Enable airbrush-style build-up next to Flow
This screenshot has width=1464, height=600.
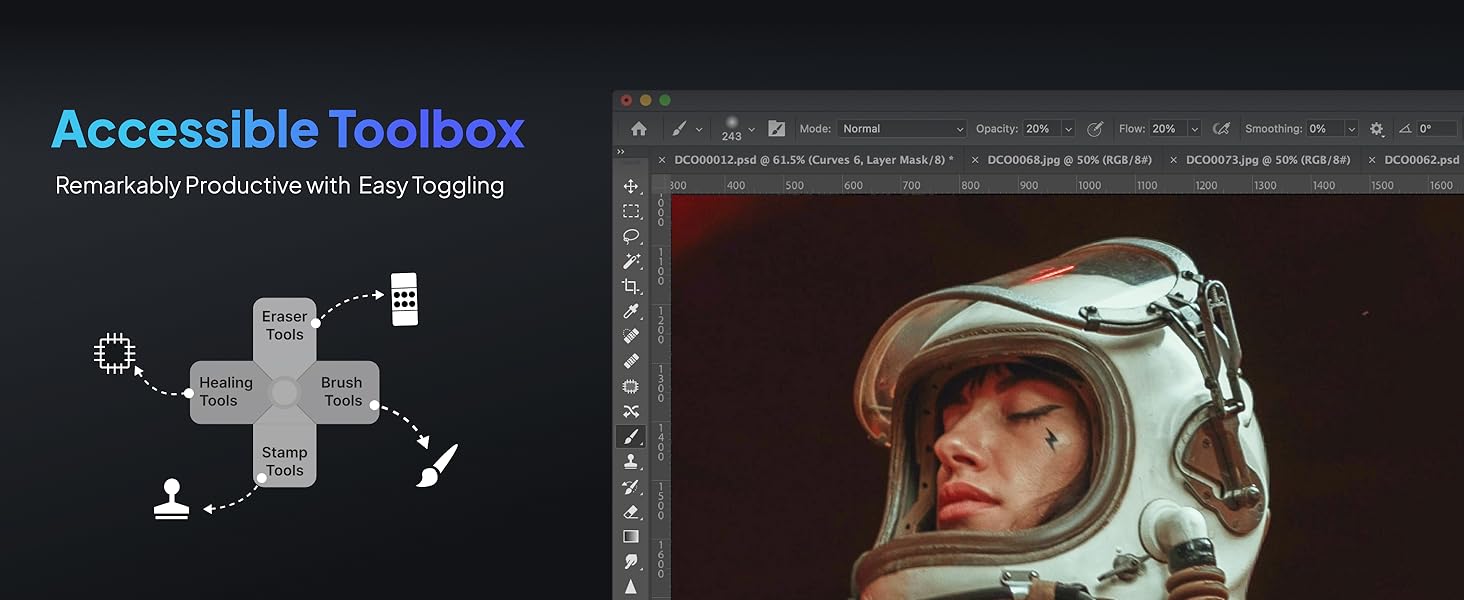(1221, 129)
